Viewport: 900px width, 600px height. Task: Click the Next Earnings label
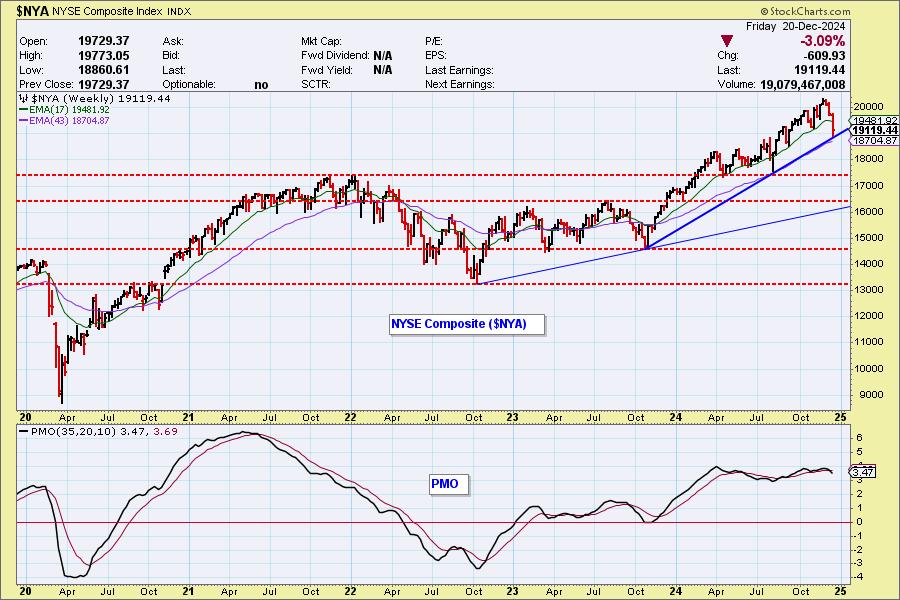click(460, 84)
